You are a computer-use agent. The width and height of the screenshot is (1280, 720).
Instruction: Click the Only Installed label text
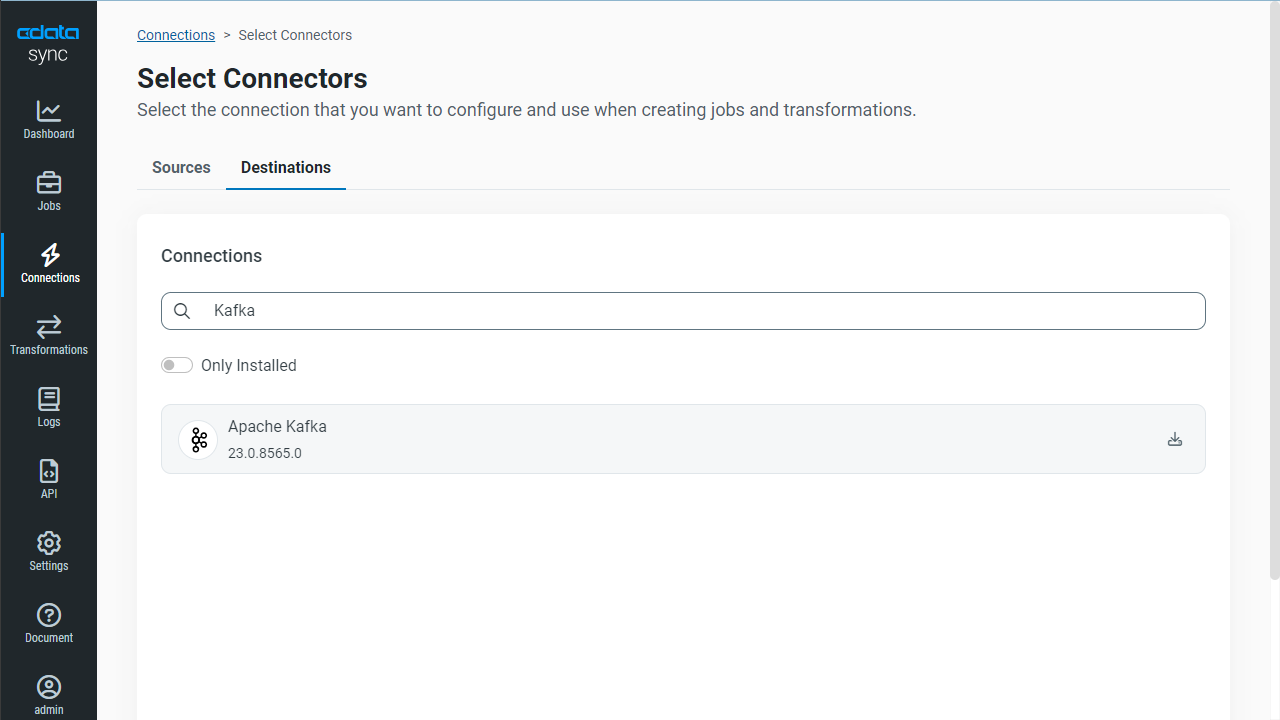point(249,365)
